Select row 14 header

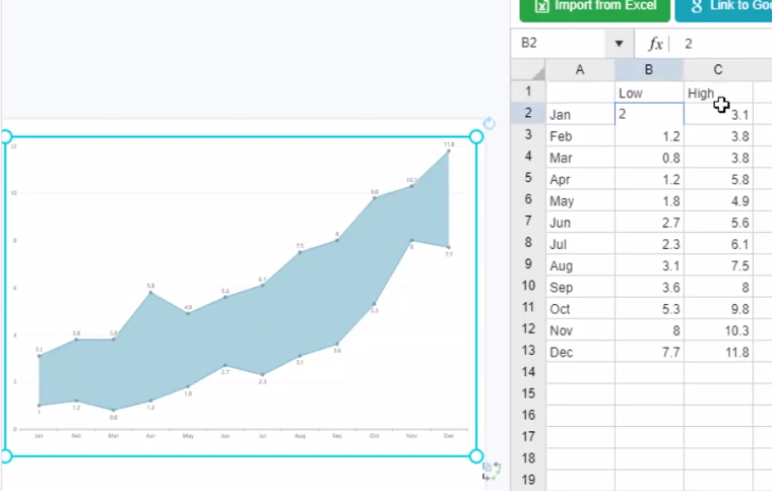point(528,372)
